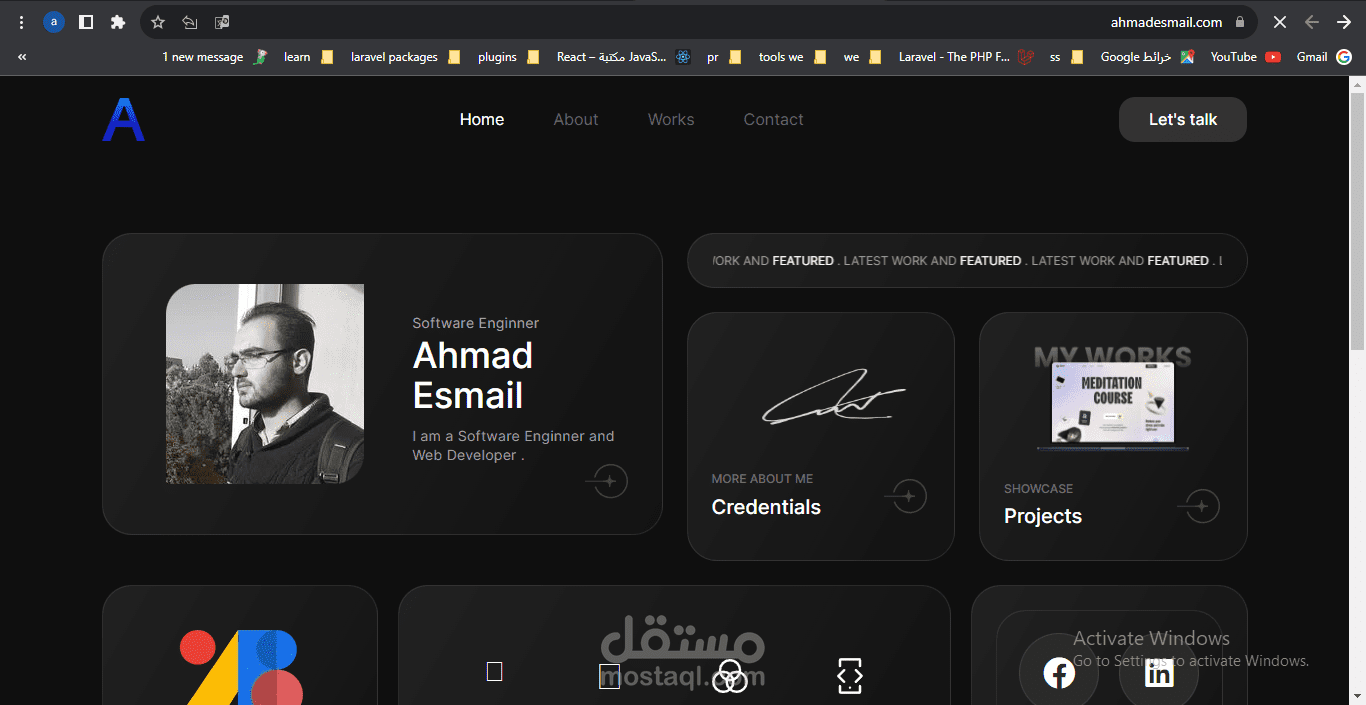Open the Facebook social icon
The image size is (1366, 705).
click(1059, 674)
